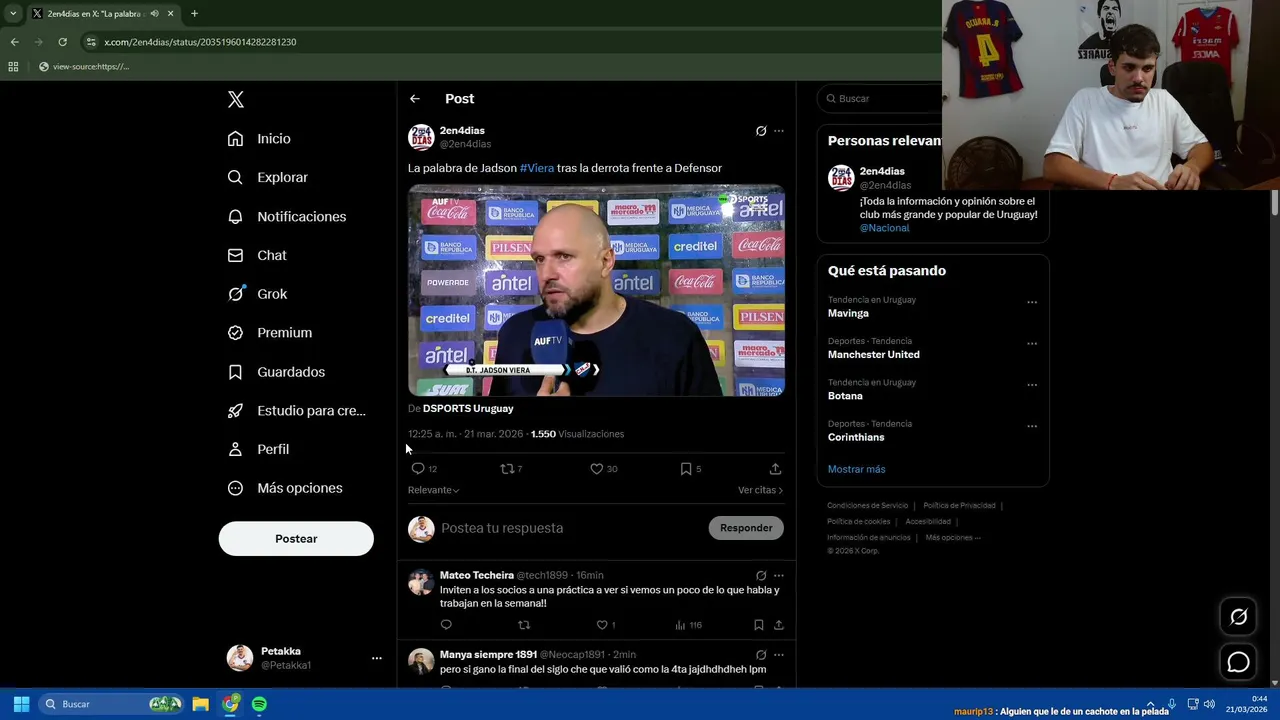This screenshot has width=1280, height=720.
Task: Click the Postear button
Action: coord(296,538)
